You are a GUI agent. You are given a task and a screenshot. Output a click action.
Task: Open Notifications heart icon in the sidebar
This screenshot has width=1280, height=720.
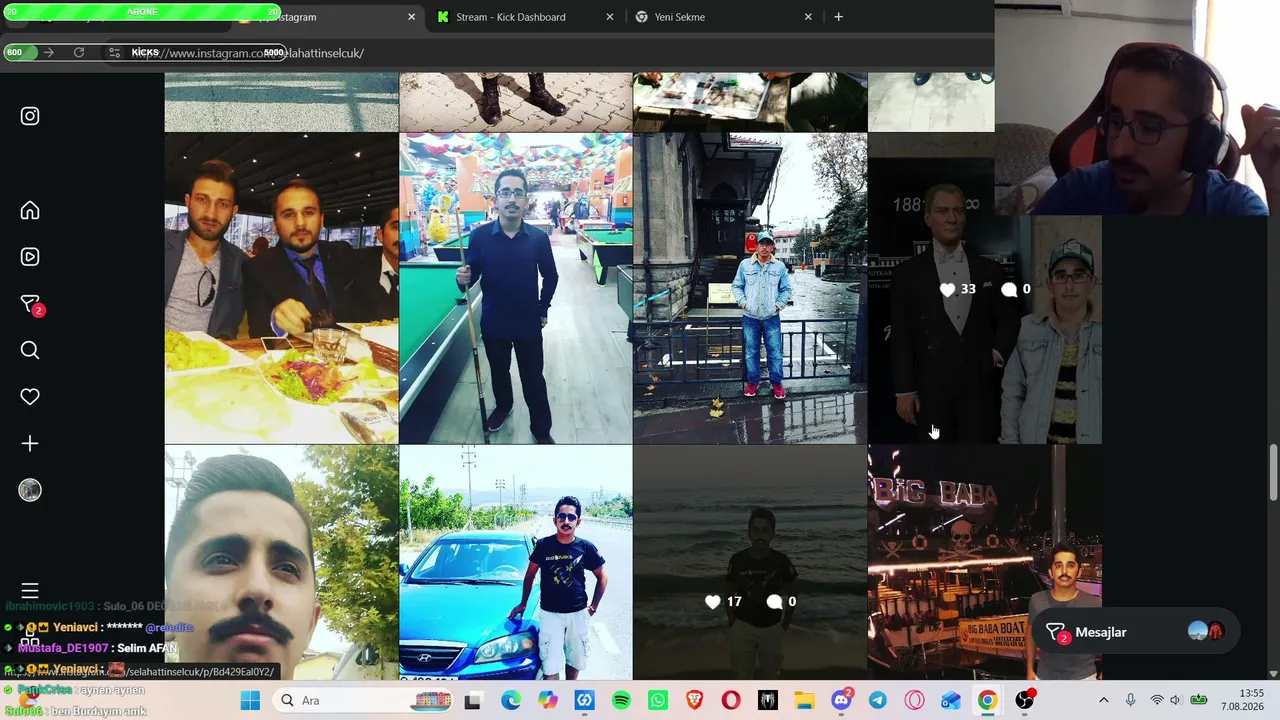coord(30,397)
